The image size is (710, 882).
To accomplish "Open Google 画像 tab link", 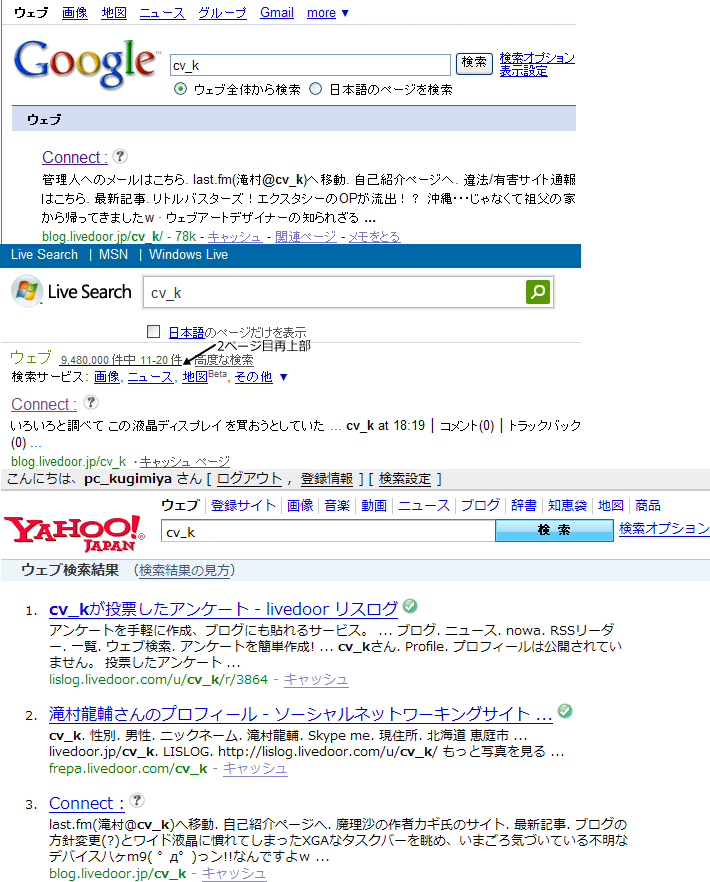I will (75, 12).
